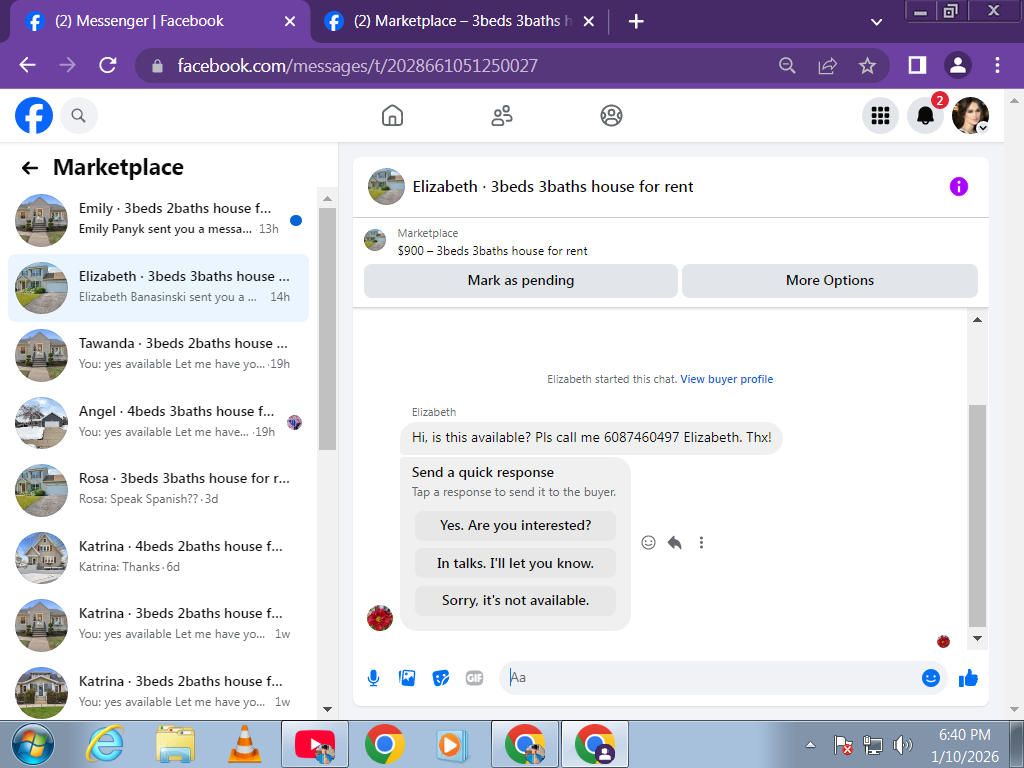Click the back arrow beside Marketplace
Screen dimensions: 1024x768
29,168
